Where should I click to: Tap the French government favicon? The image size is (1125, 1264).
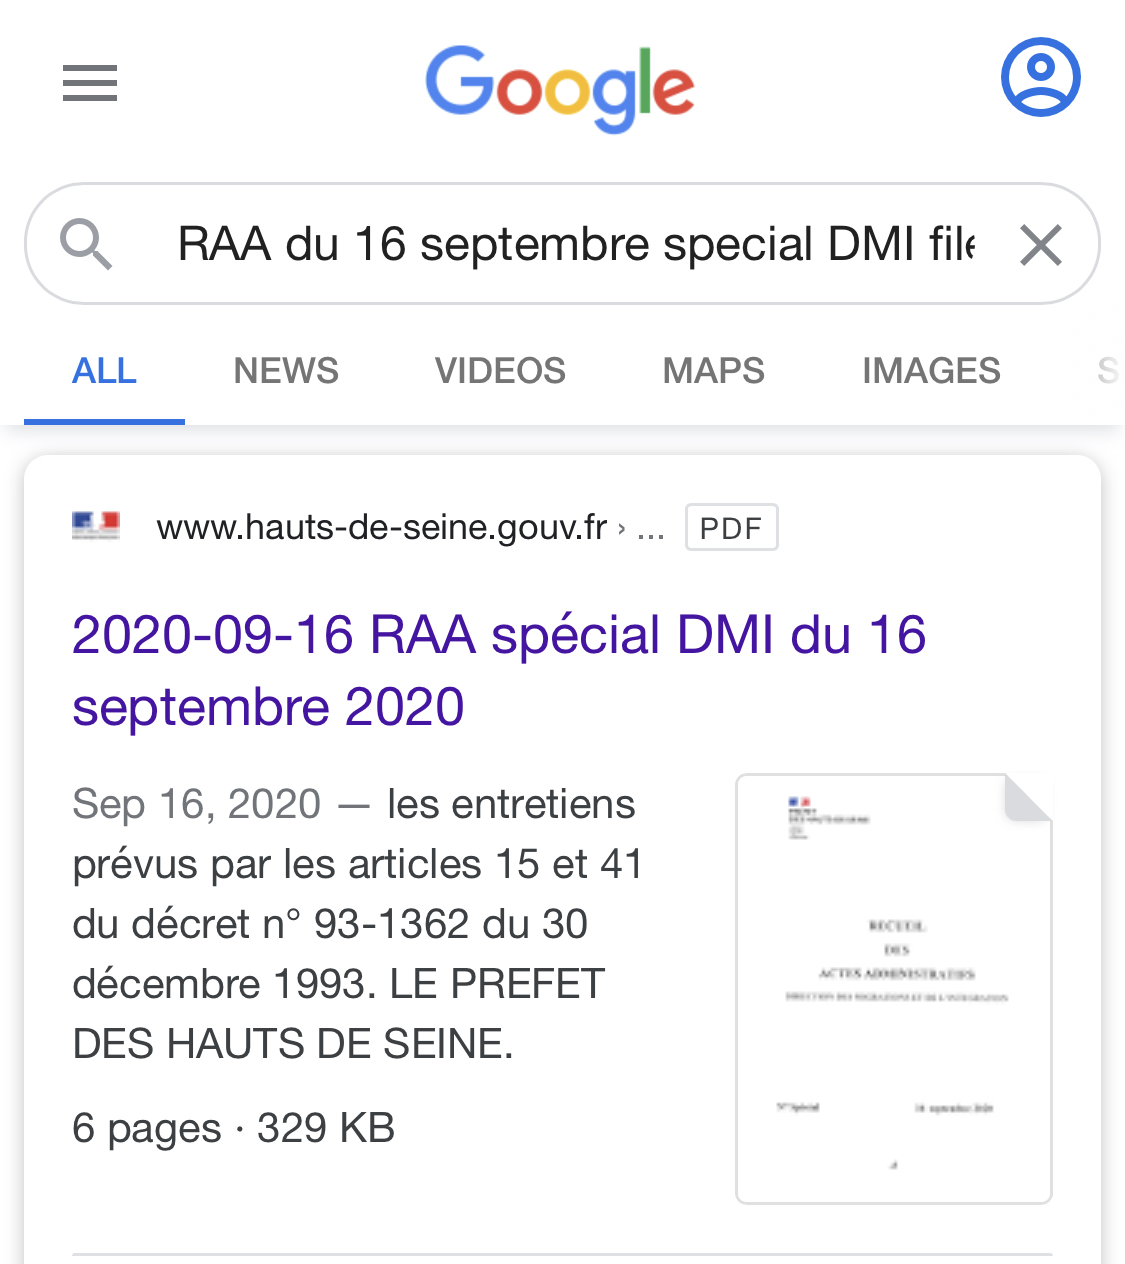96,526
